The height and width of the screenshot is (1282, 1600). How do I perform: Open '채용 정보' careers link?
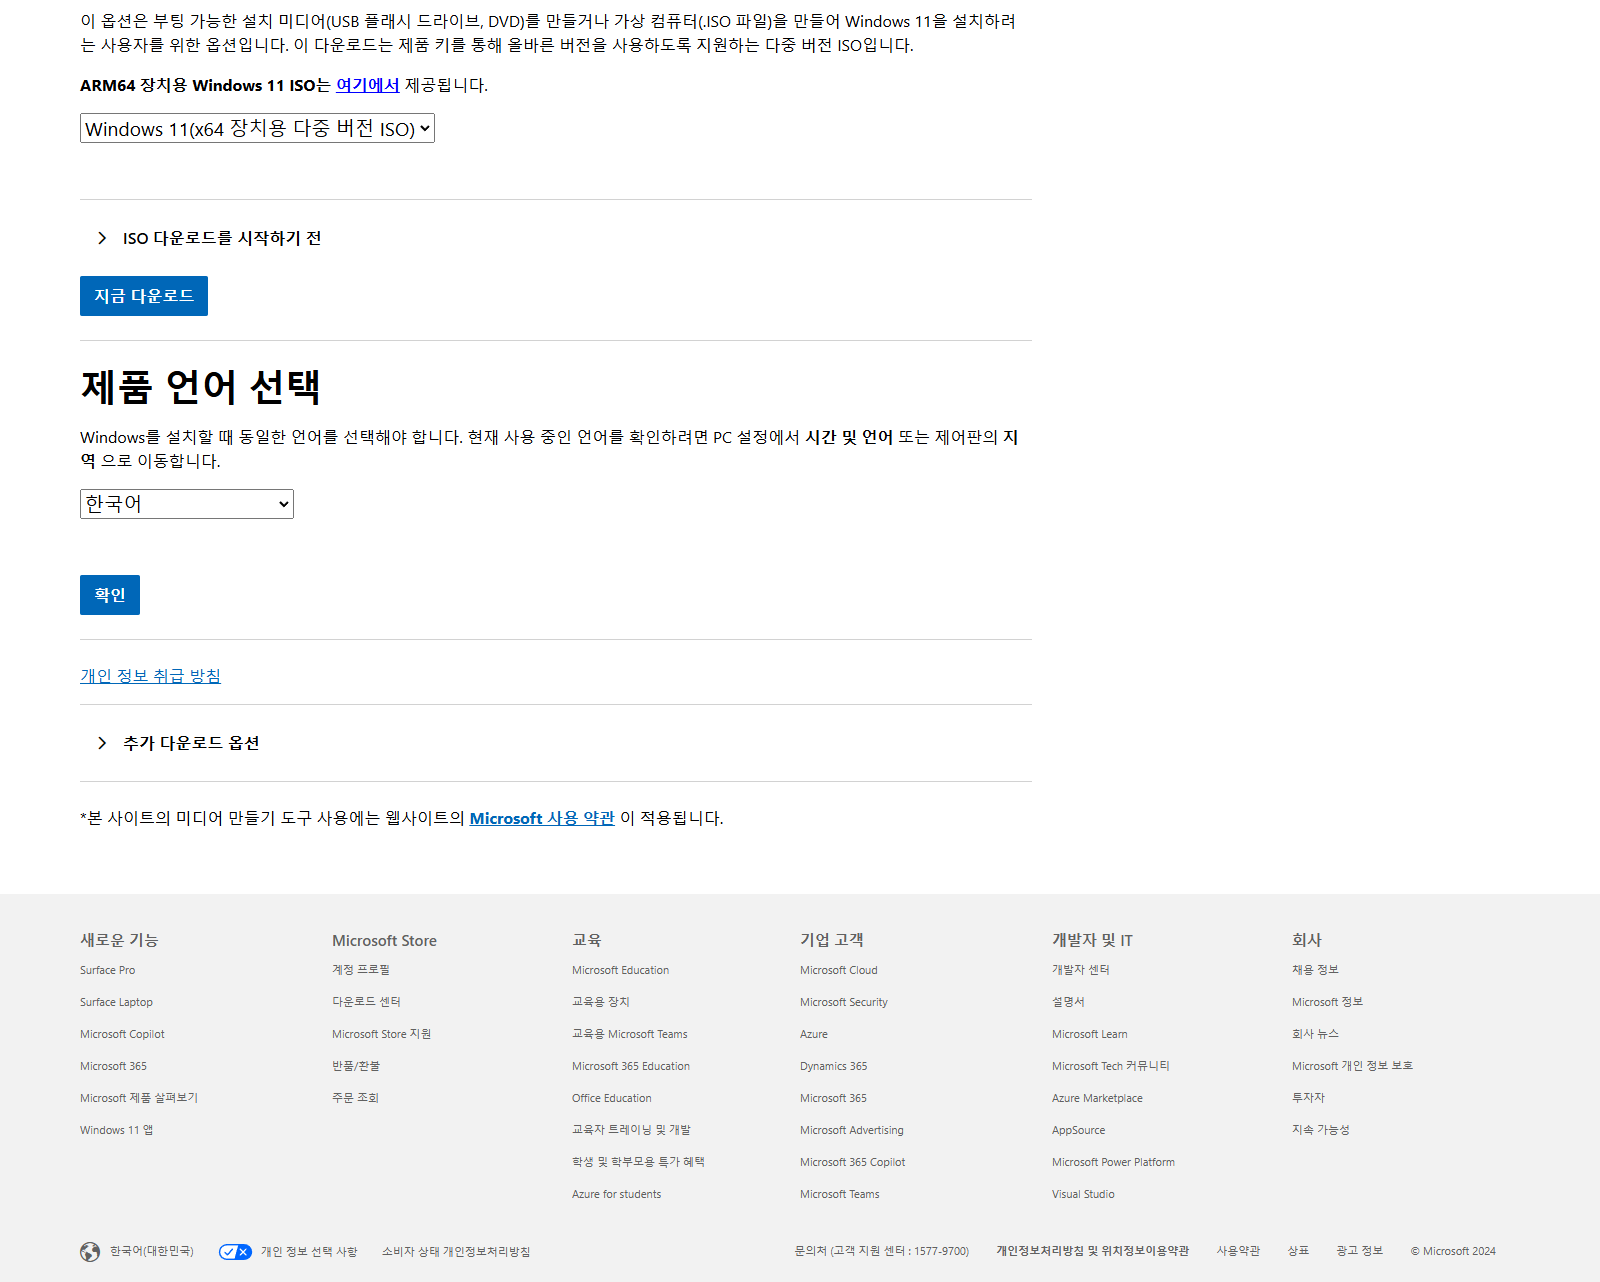click(x=1315, y=970)
